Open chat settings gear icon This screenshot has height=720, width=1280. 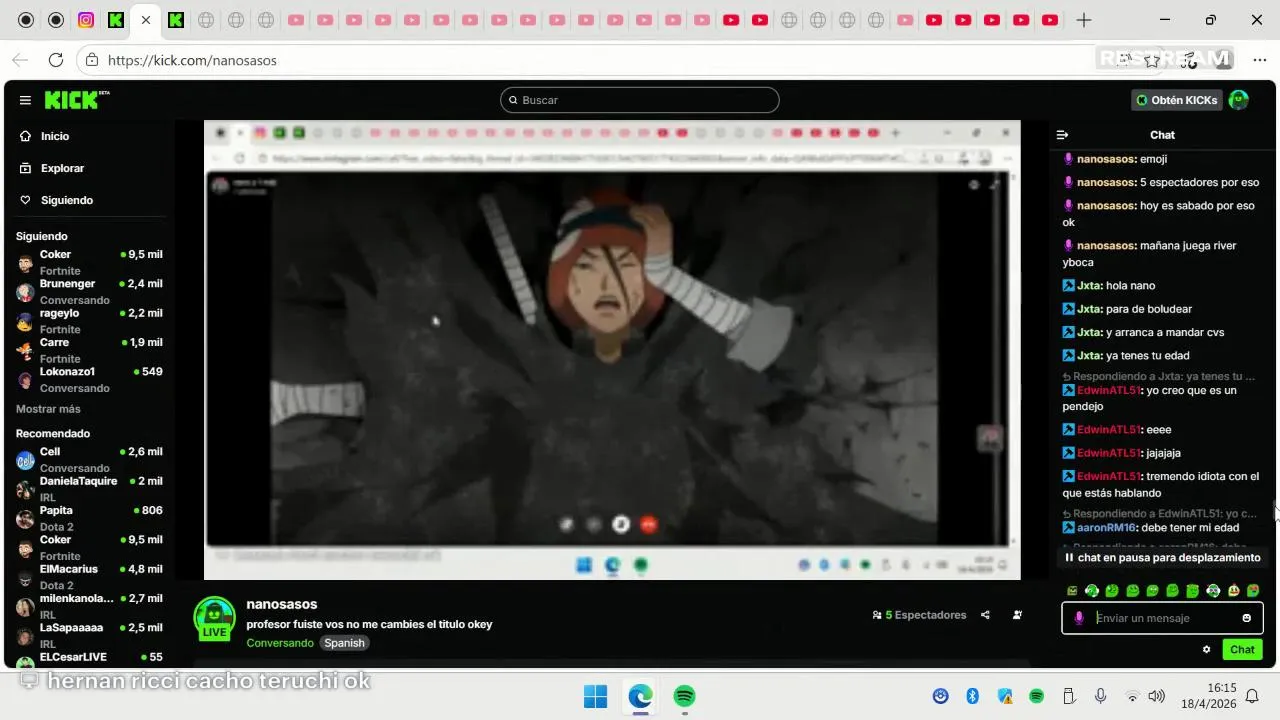(x=1207, y=649)
